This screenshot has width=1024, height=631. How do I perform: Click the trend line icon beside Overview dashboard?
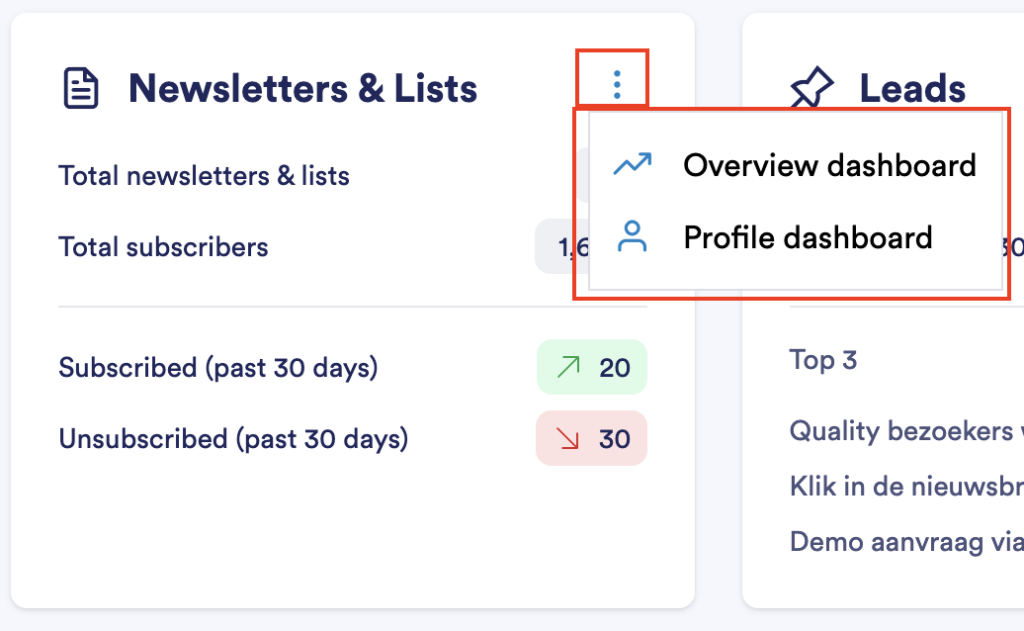click(x=632, y=164)
